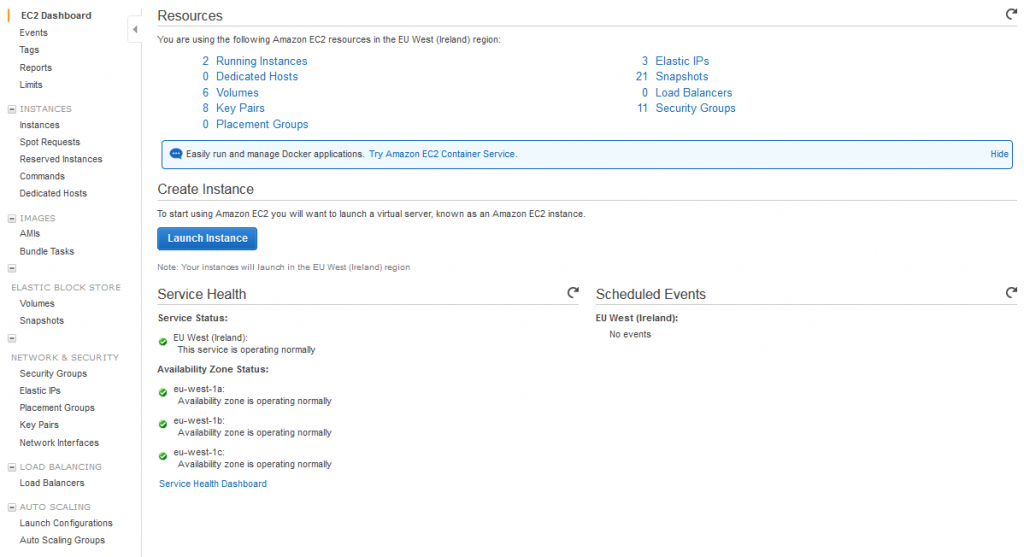Go to Instances in the sidebar
The width and height of the screenshot is (1024, 557).
[39, 125]
